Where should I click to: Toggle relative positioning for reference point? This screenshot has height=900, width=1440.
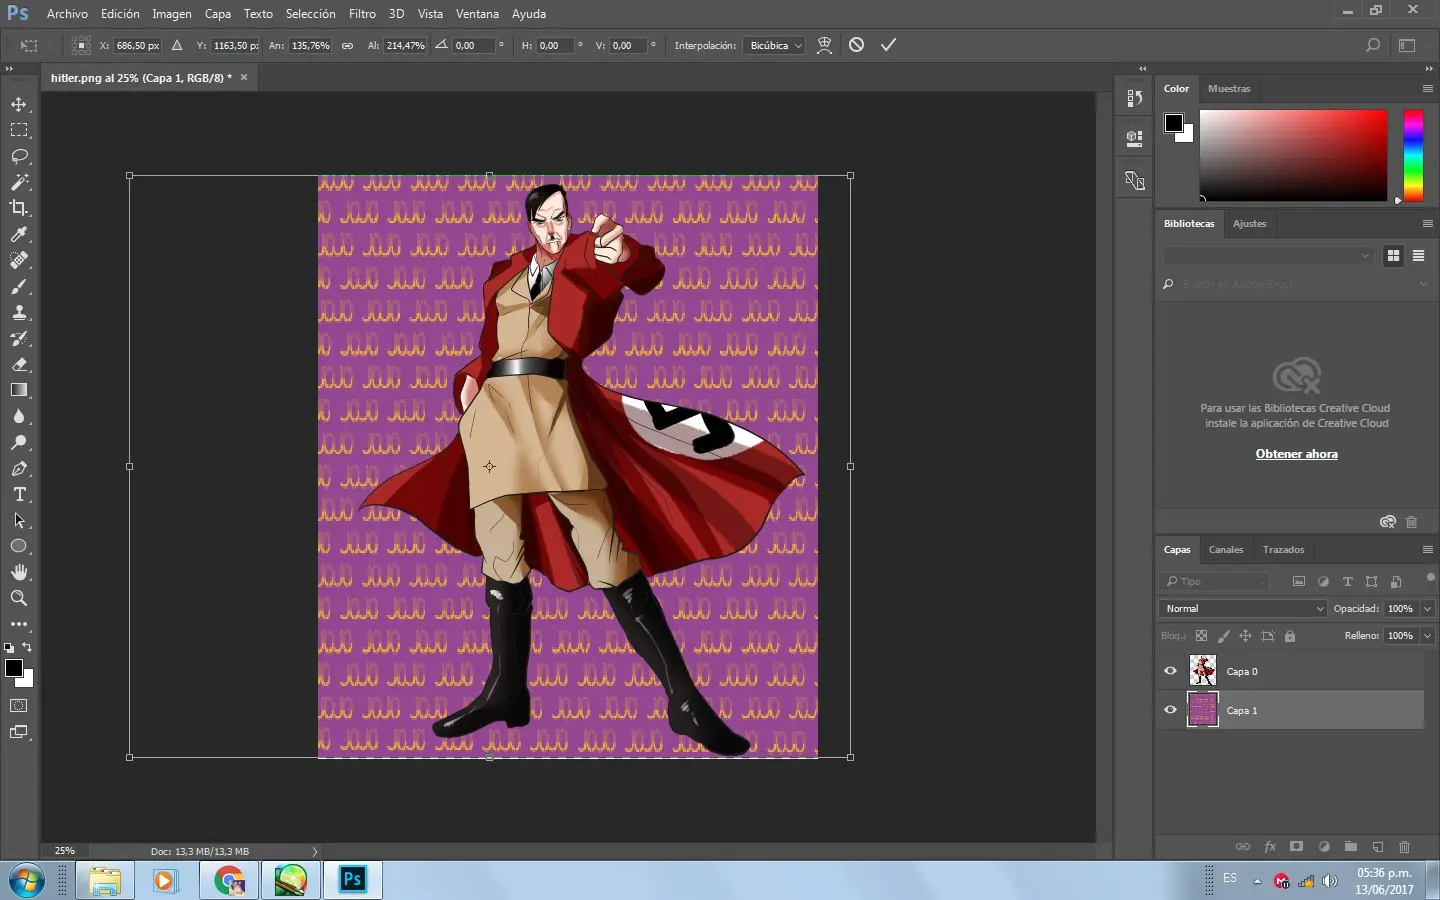[177, 46]
